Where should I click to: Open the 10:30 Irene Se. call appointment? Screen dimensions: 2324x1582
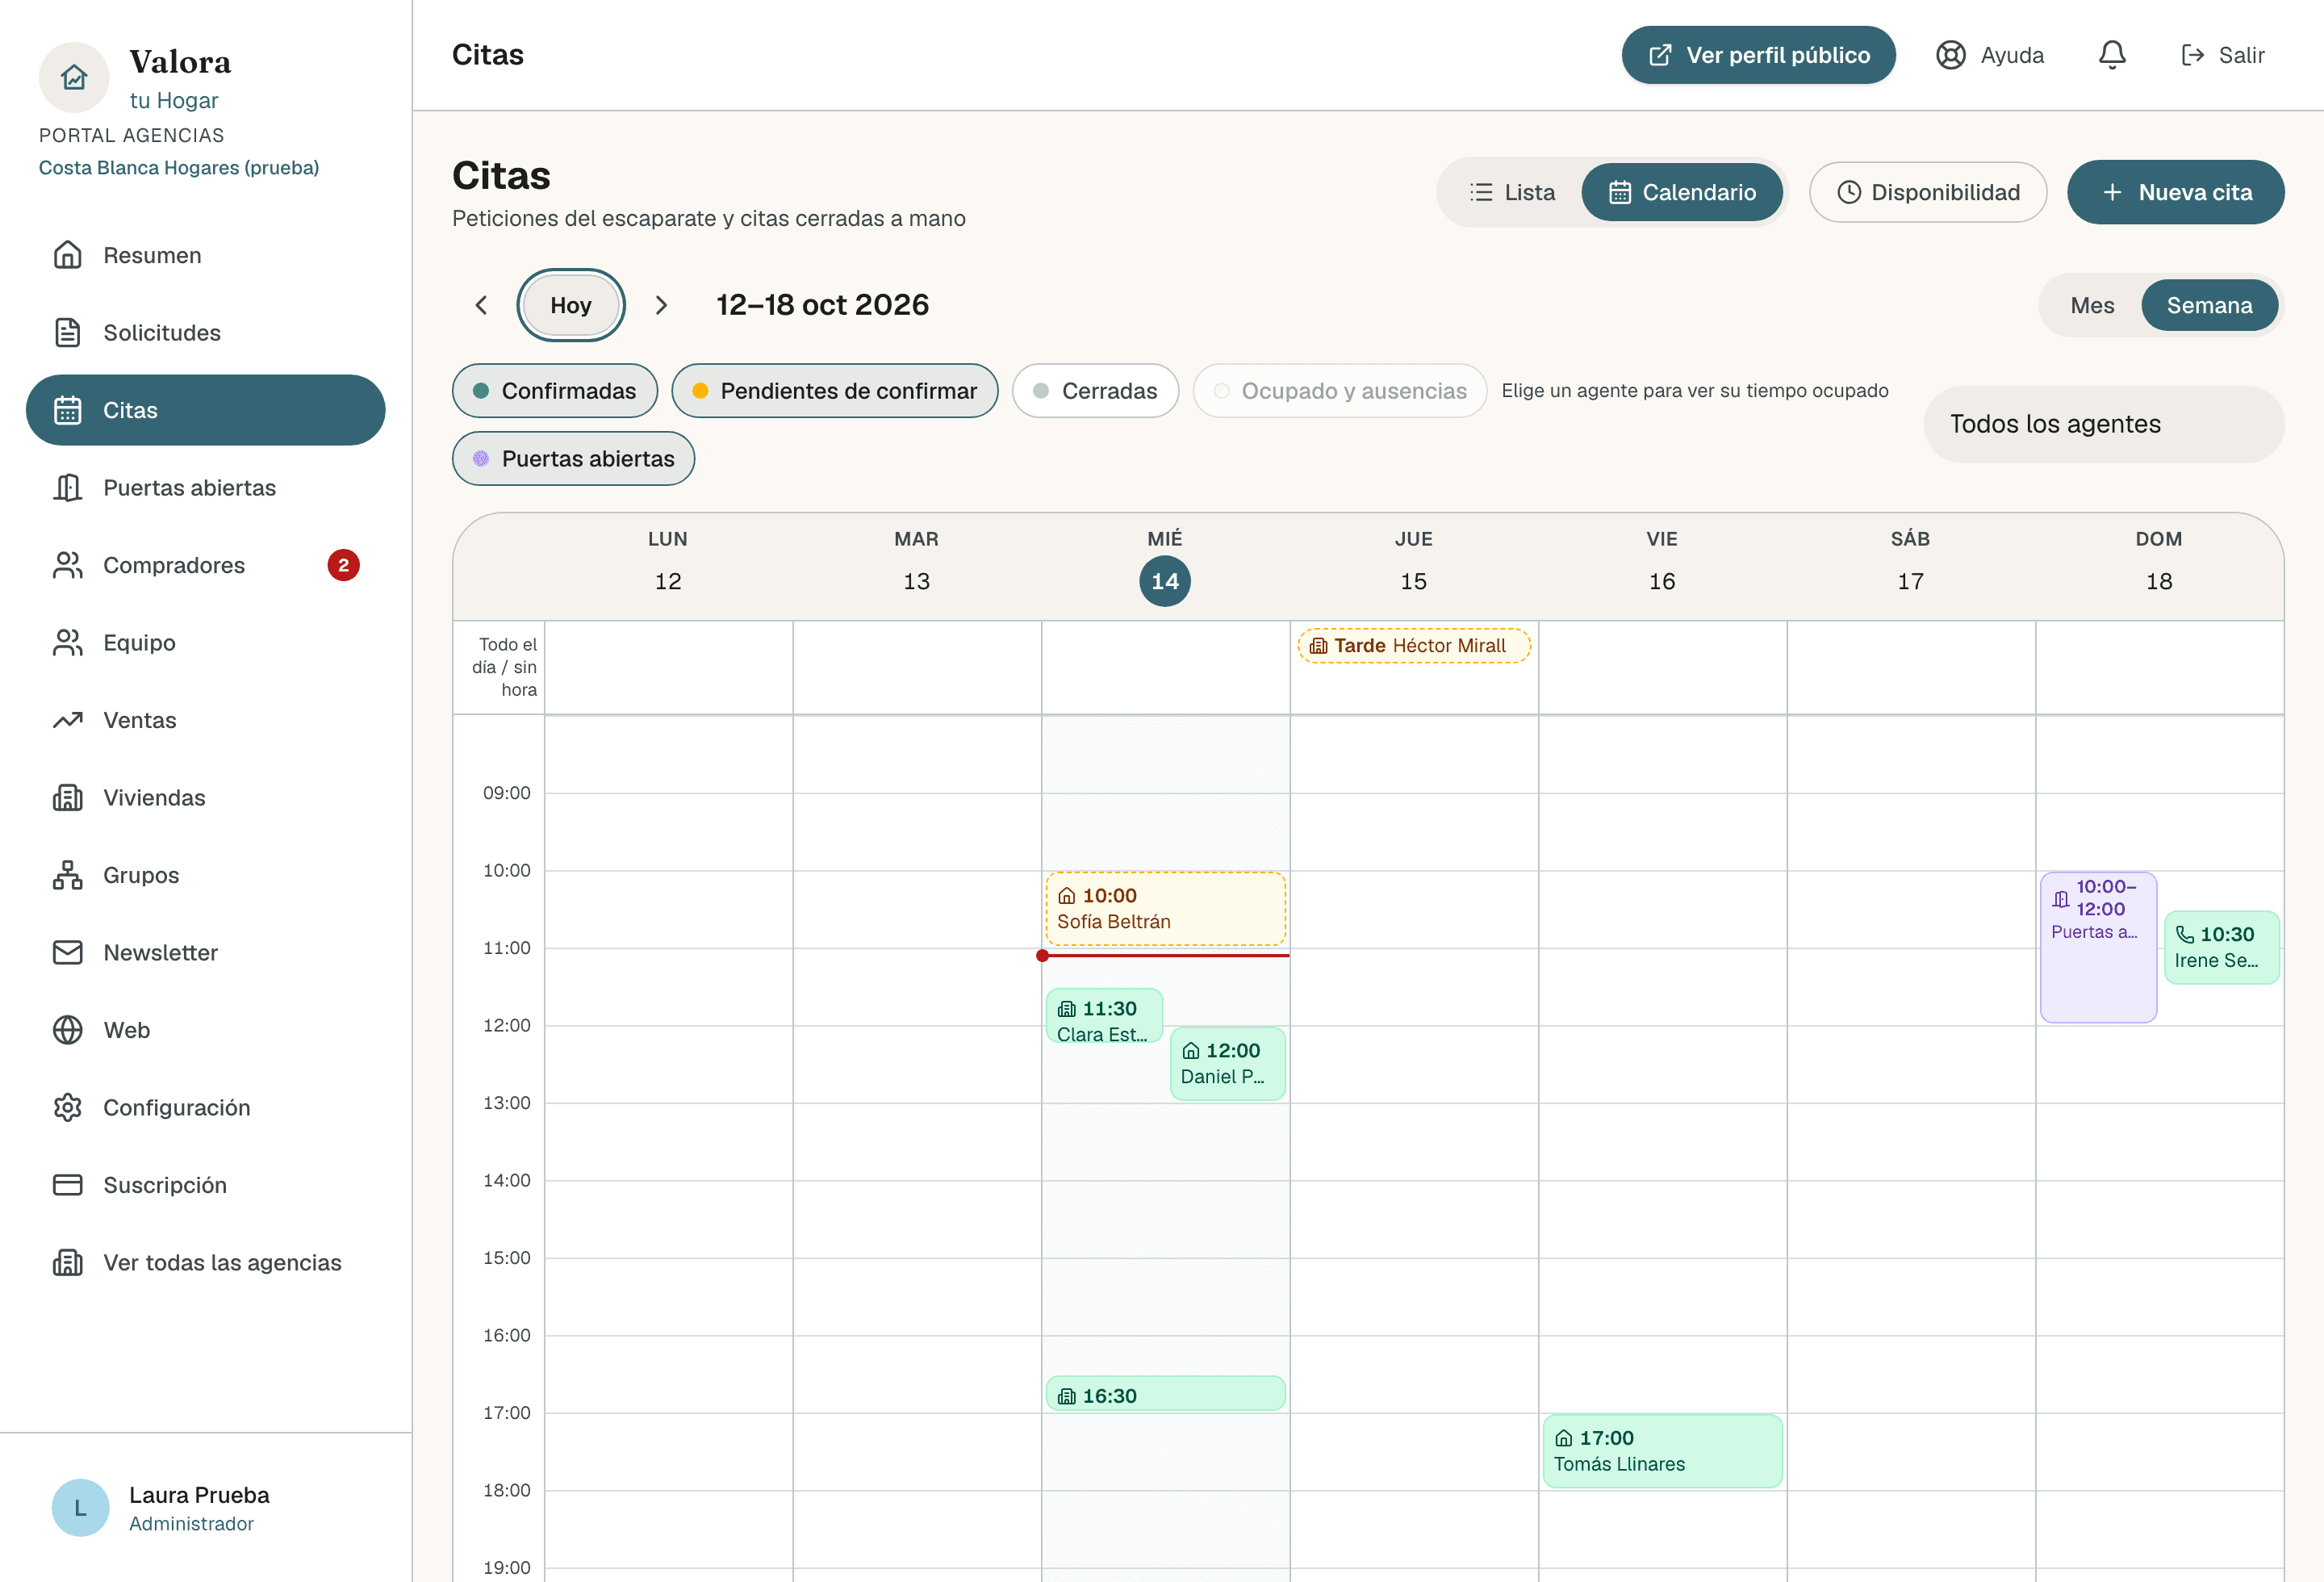2221,948
